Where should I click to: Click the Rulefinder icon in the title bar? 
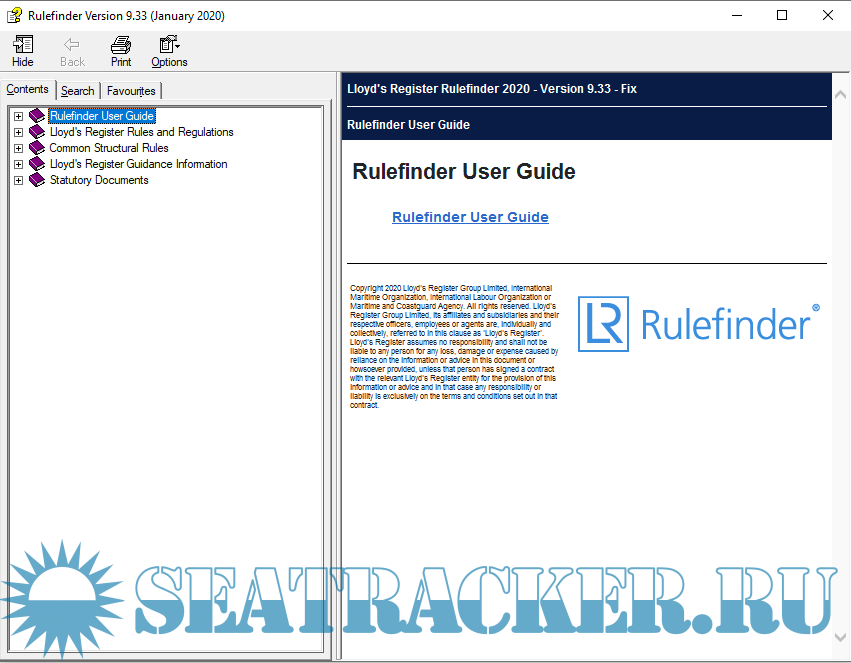pos(14,15)
